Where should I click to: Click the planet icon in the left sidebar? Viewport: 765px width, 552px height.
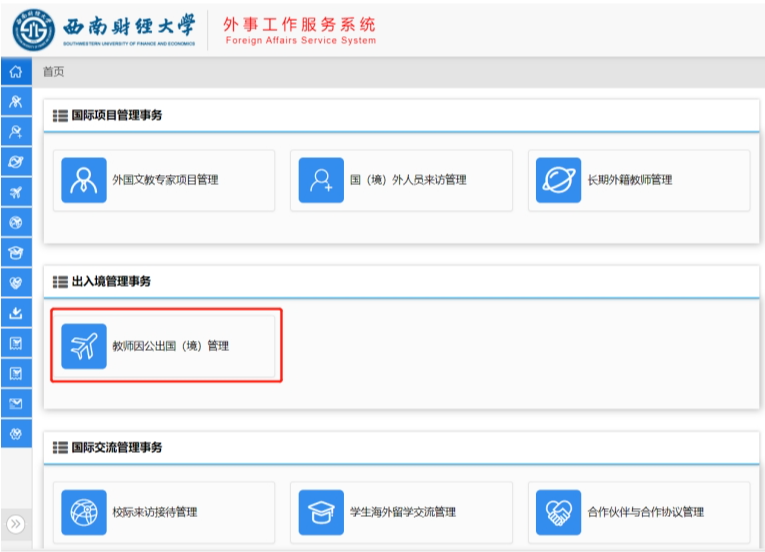(x=15, y=162)
